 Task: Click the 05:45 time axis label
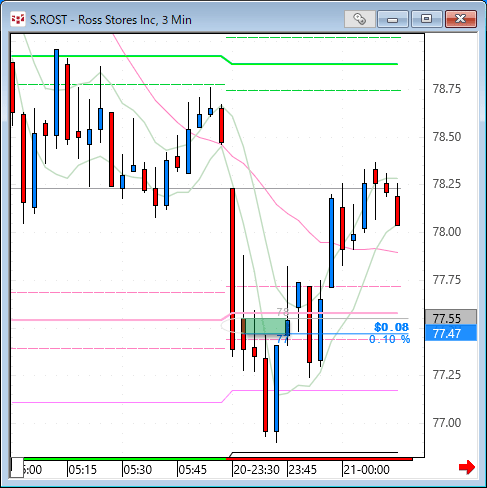tap(192, 470)
